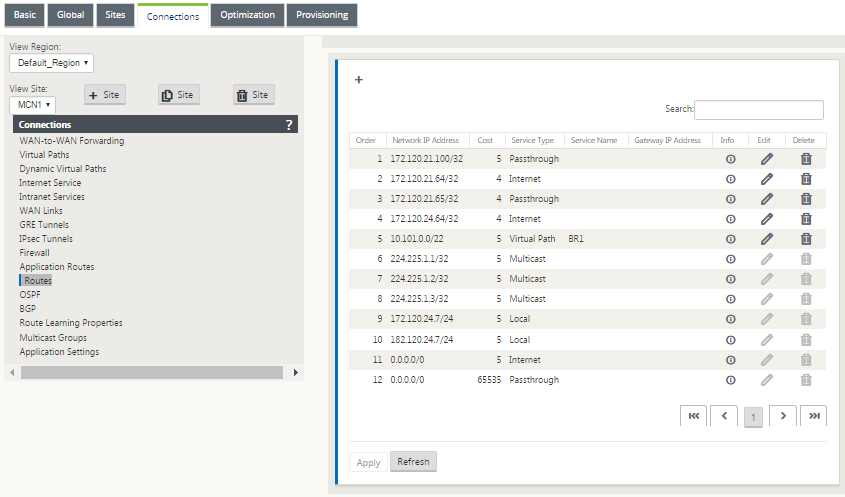Screen dimensions: 845x497
Task: Open Connections help question mark
Action: 289,125
